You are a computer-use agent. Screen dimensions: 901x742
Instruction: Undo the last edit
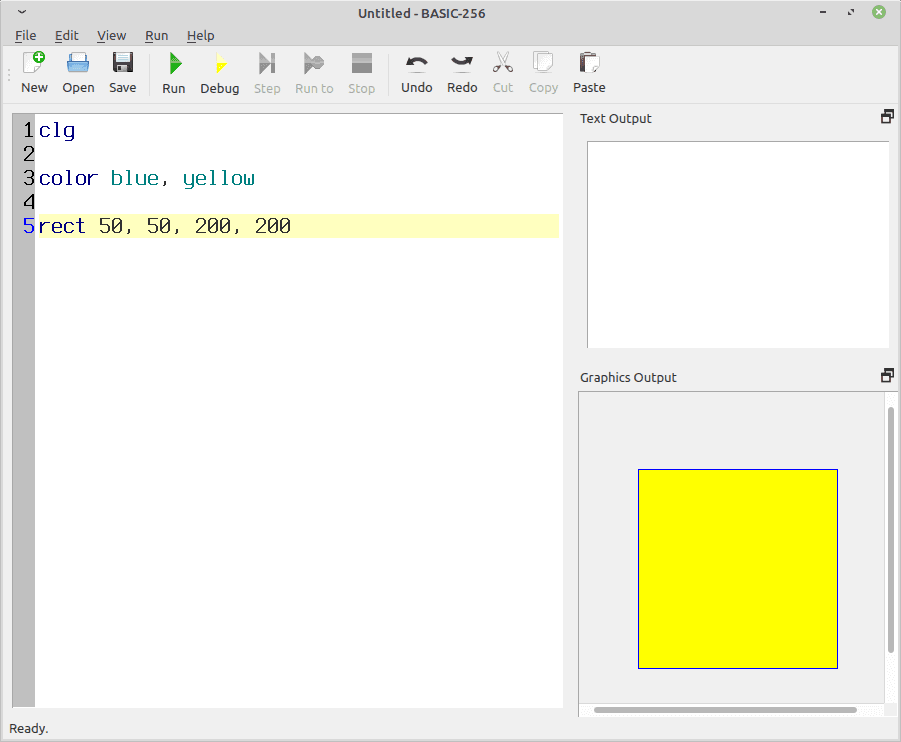(416, 73)
